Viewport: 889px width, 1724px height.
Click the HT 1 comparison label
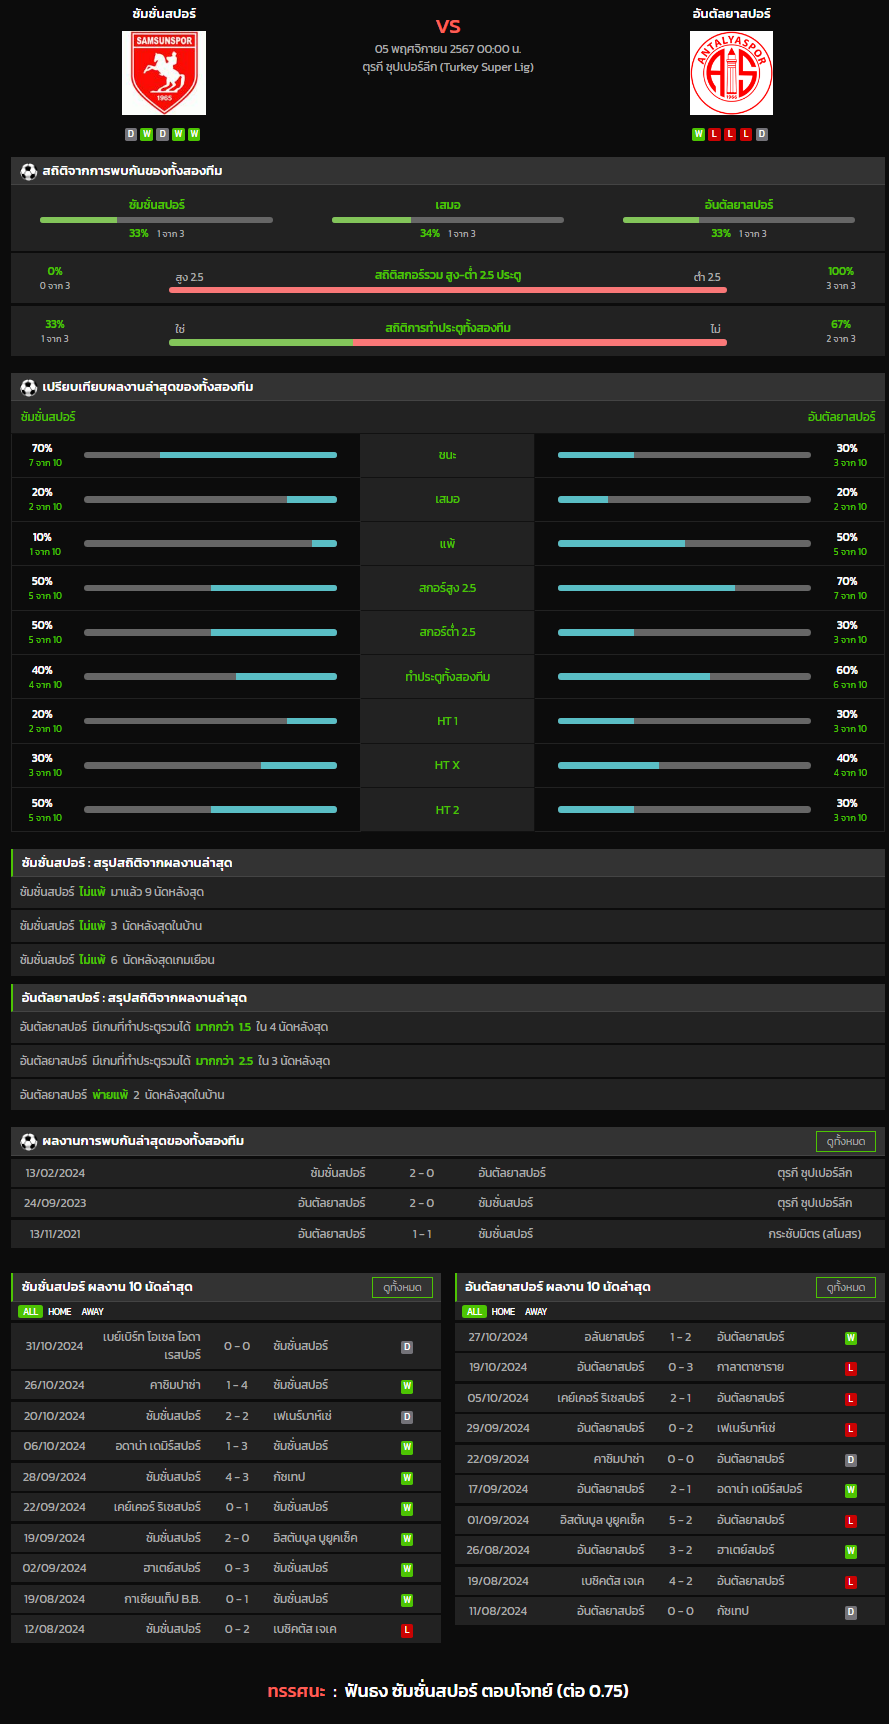[x=448, y=721]
